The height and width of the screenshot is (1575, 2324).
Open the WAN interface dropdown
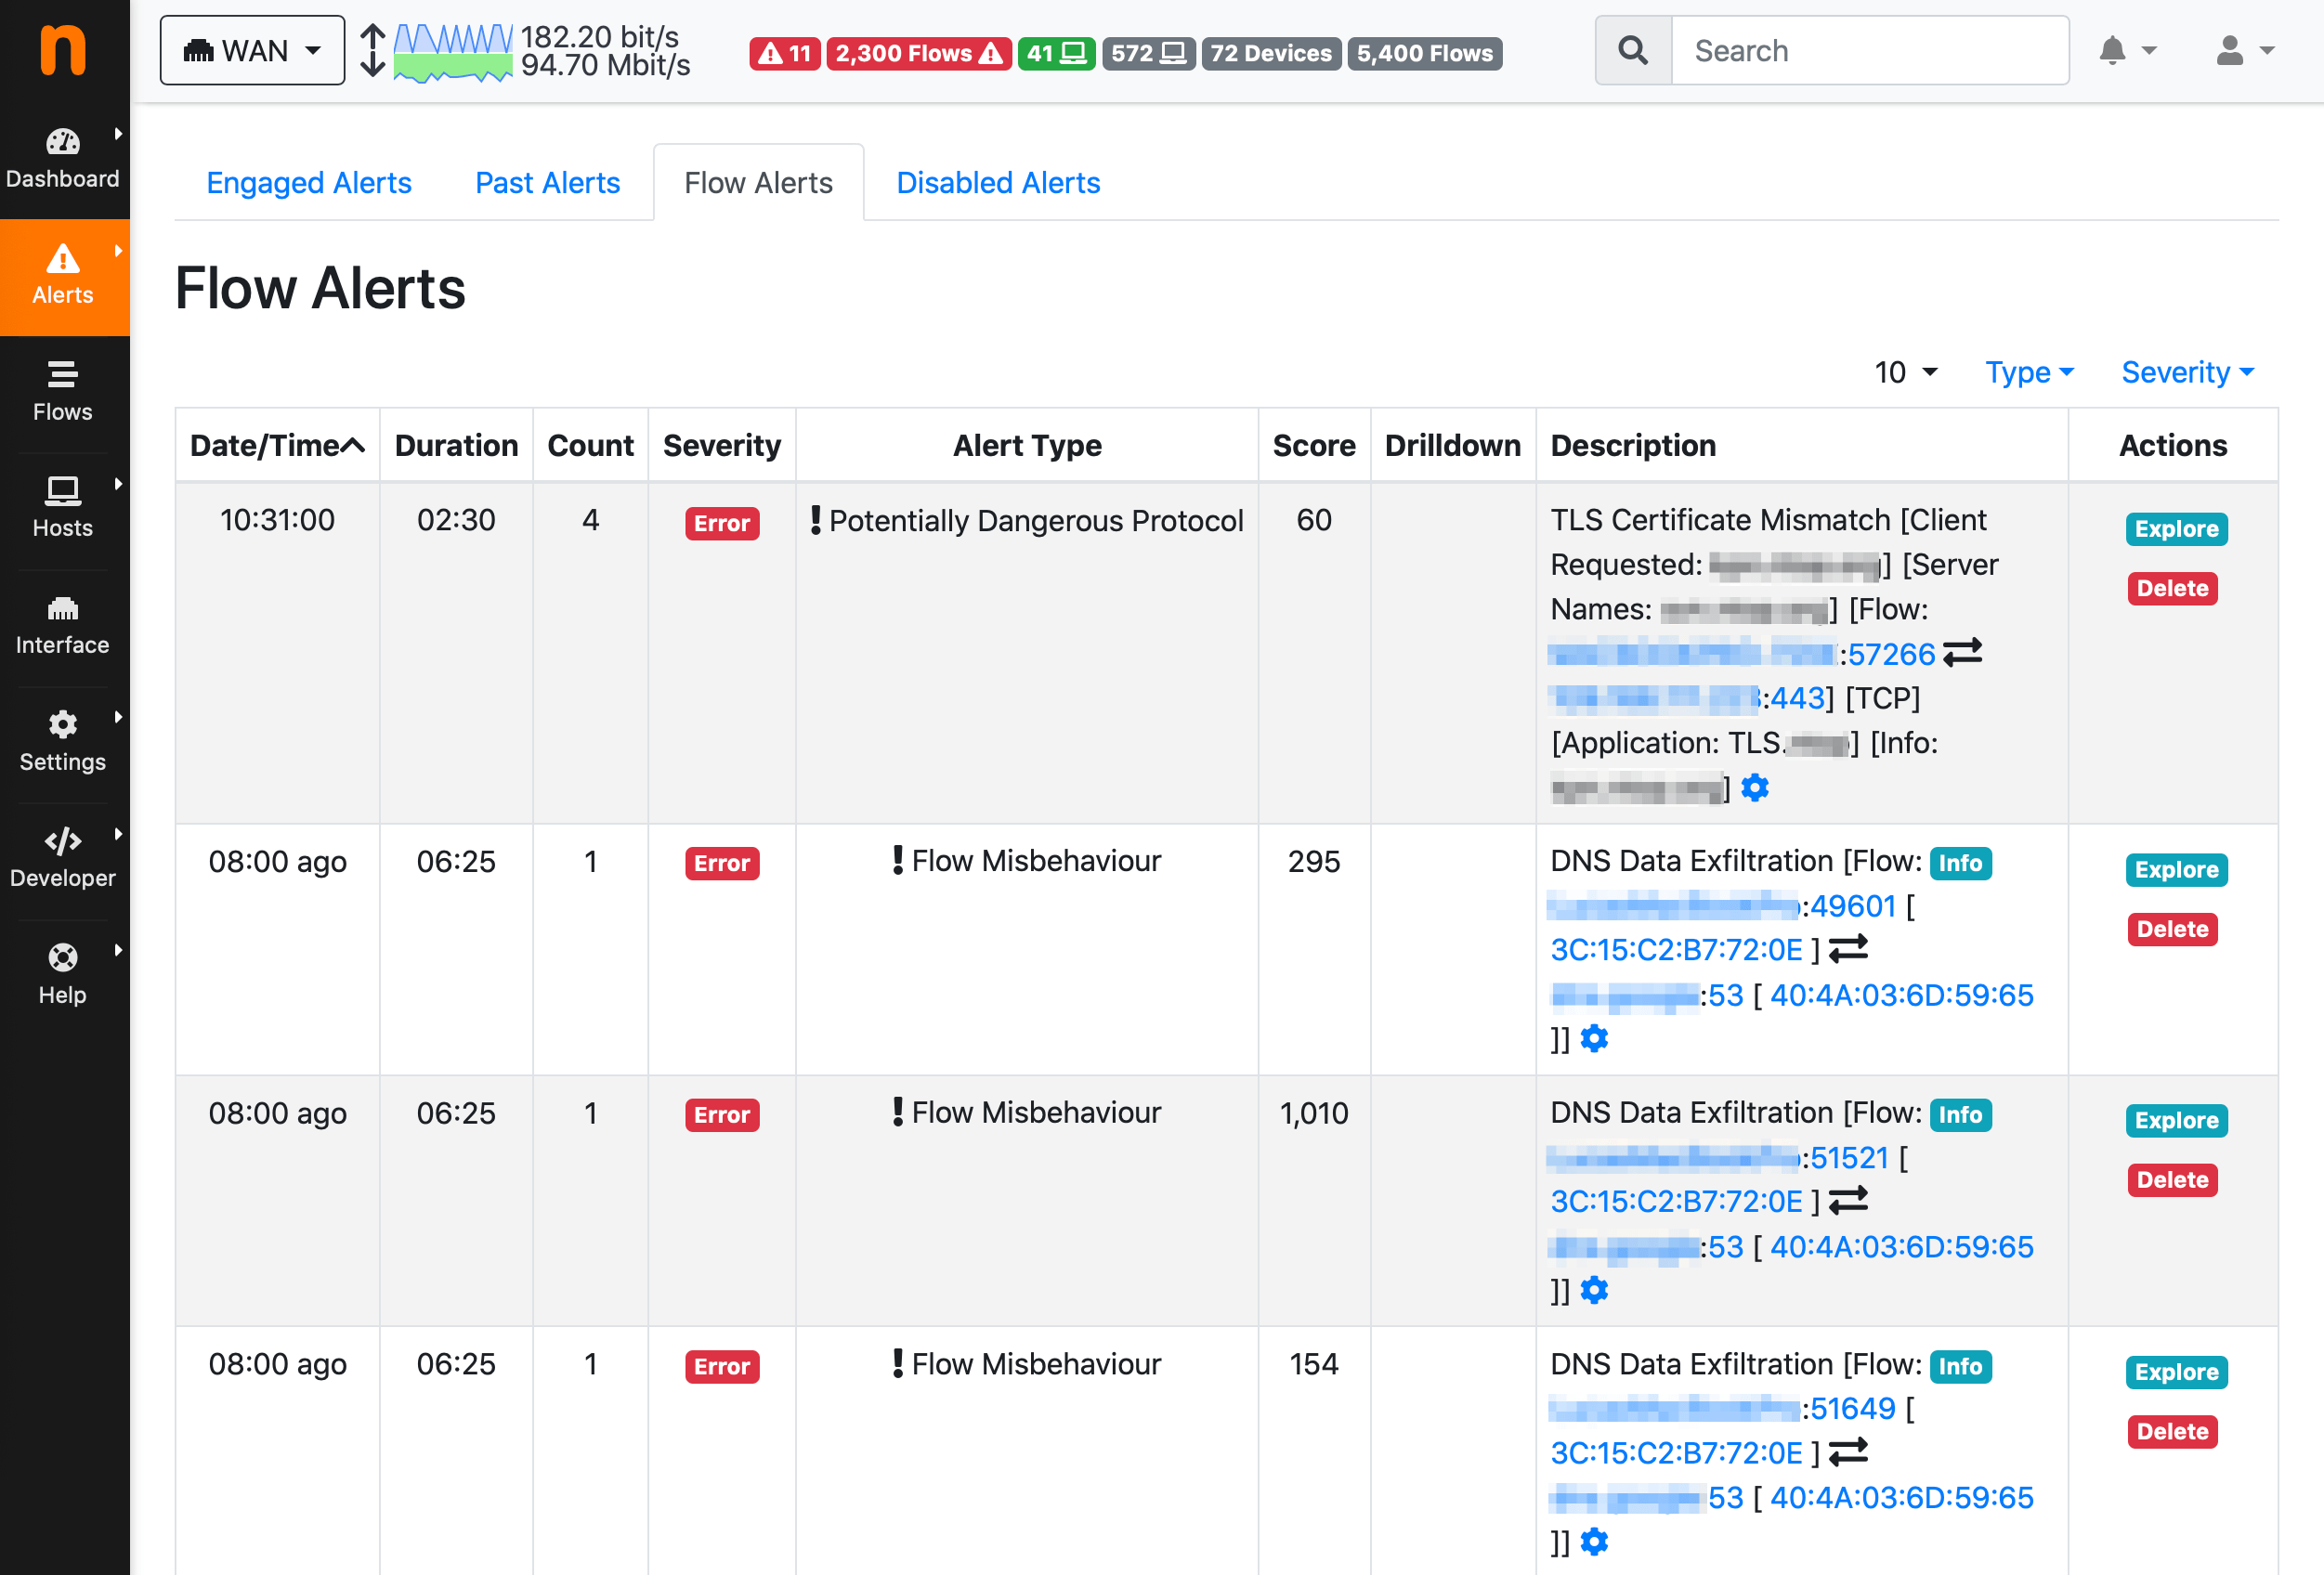[252, 51]
